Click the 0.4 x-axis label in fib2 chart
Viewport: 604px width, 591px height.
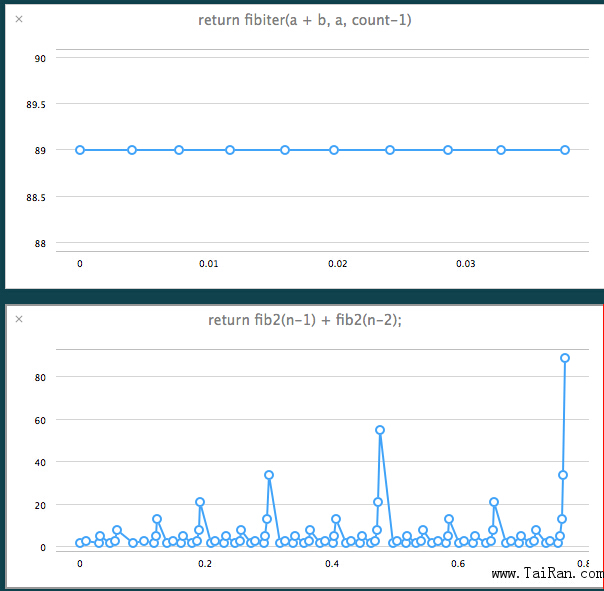[x=332, y=563]
